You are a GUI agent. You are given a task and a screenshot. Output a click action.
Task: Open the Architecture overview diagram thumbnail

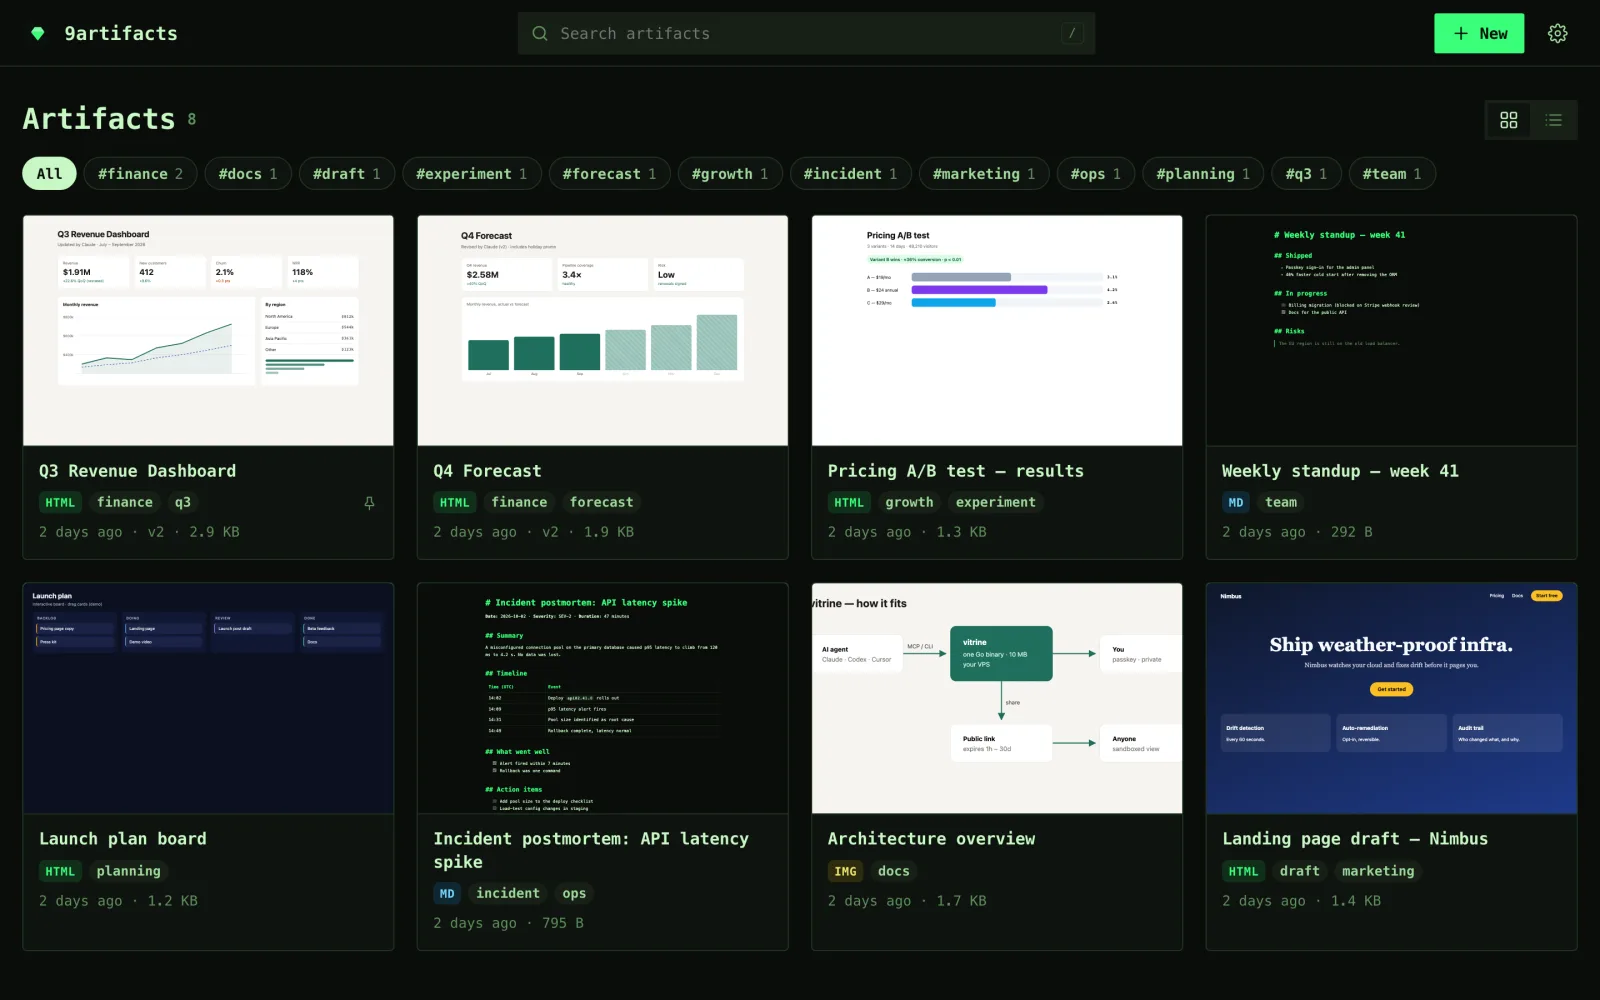997,699
